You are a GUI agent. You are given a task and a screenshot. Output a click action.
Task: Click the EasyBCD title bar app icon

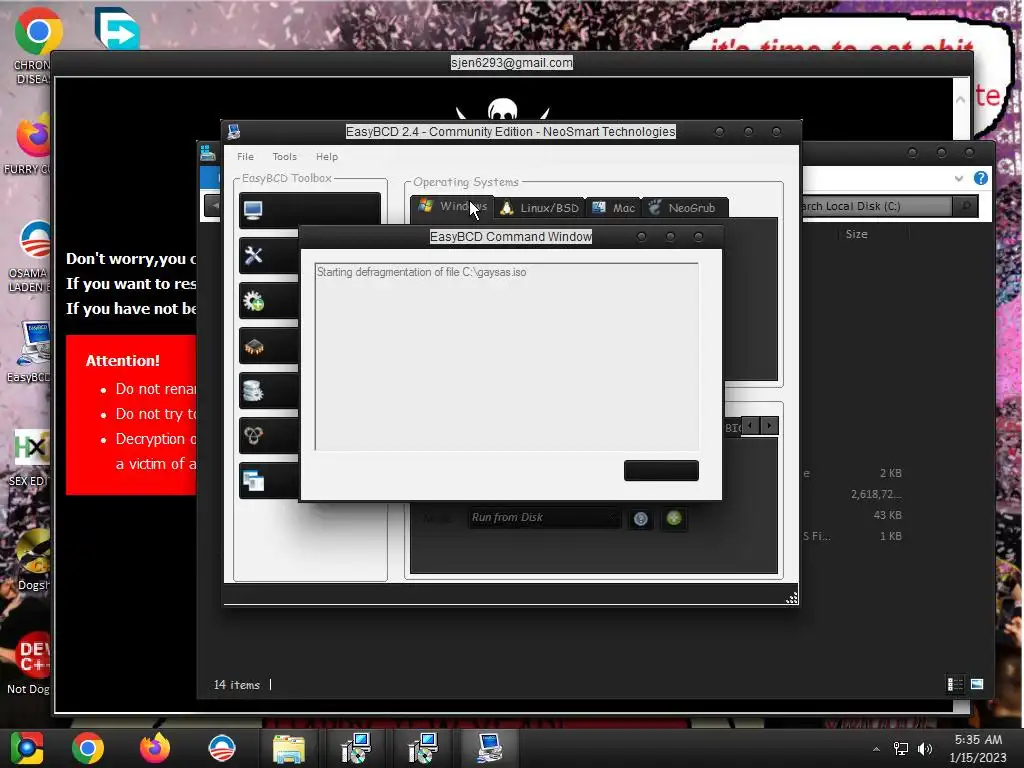234,132
